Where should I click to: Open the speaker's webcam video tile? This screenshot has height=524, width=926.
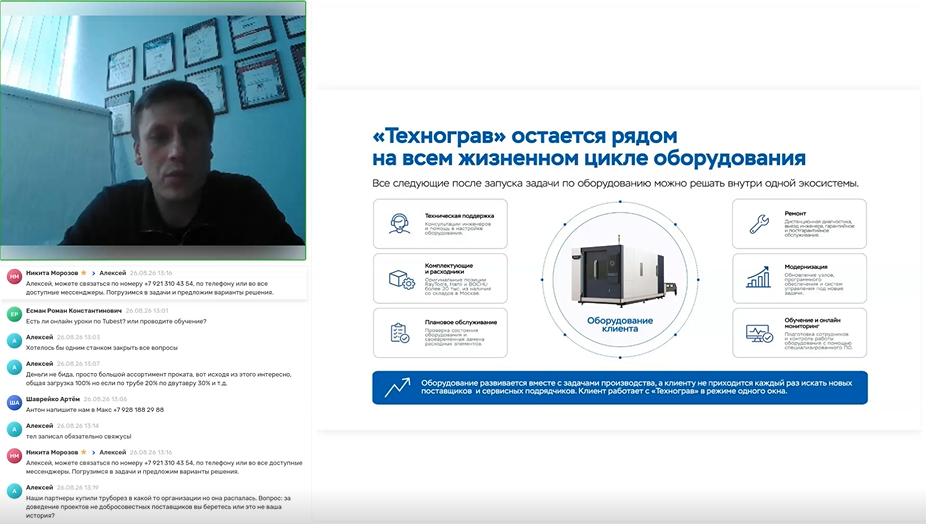tap(153, 130)
